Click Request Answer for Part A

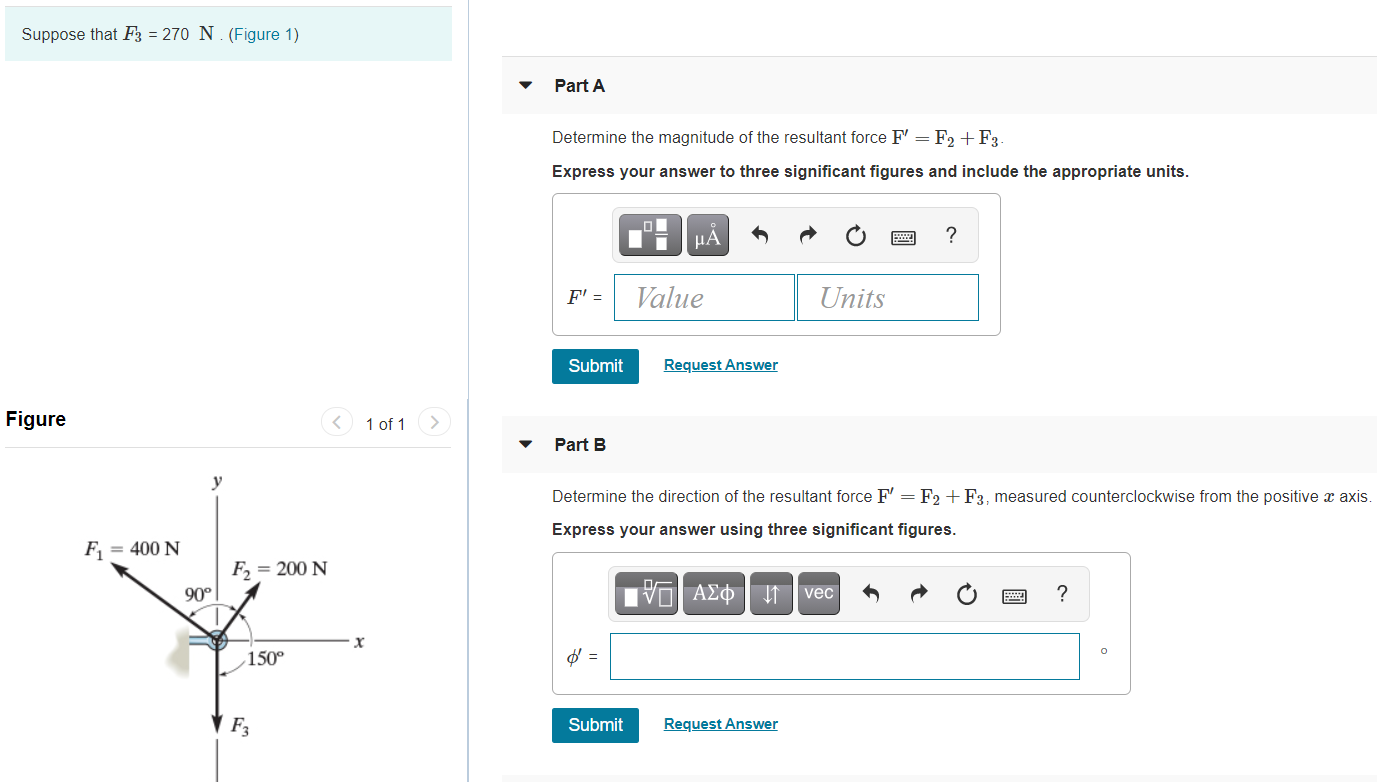[x=720, y=364]
